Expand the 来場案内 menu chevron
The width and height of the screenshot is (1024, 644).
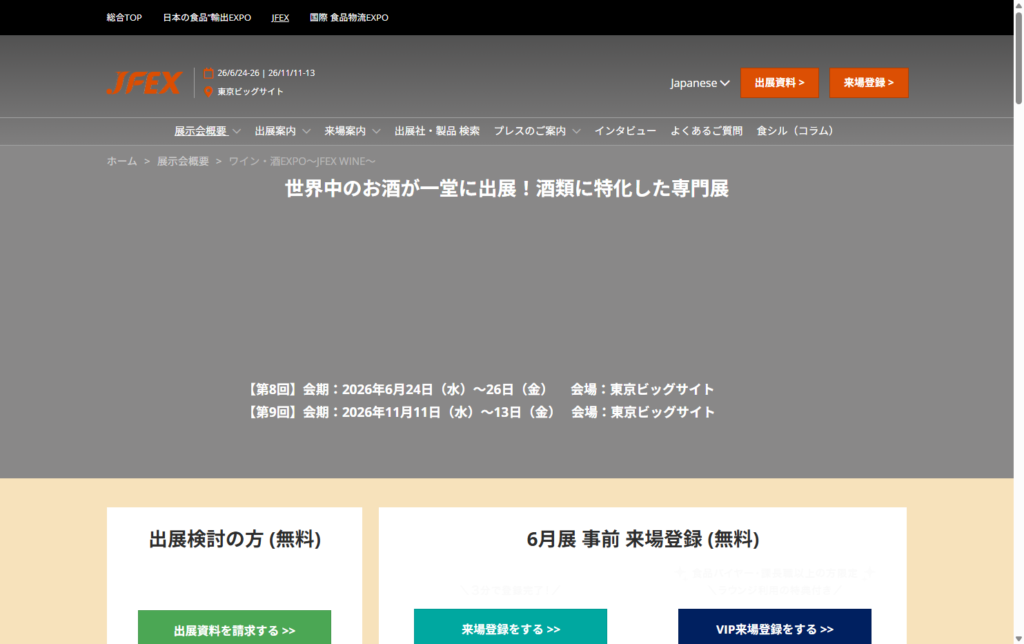(x=376, y=131)
